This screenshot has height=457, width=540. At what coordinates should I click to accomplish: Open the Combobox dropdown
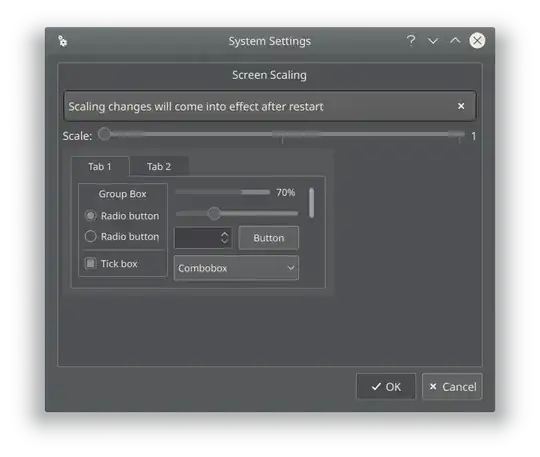tap(236, 268)
